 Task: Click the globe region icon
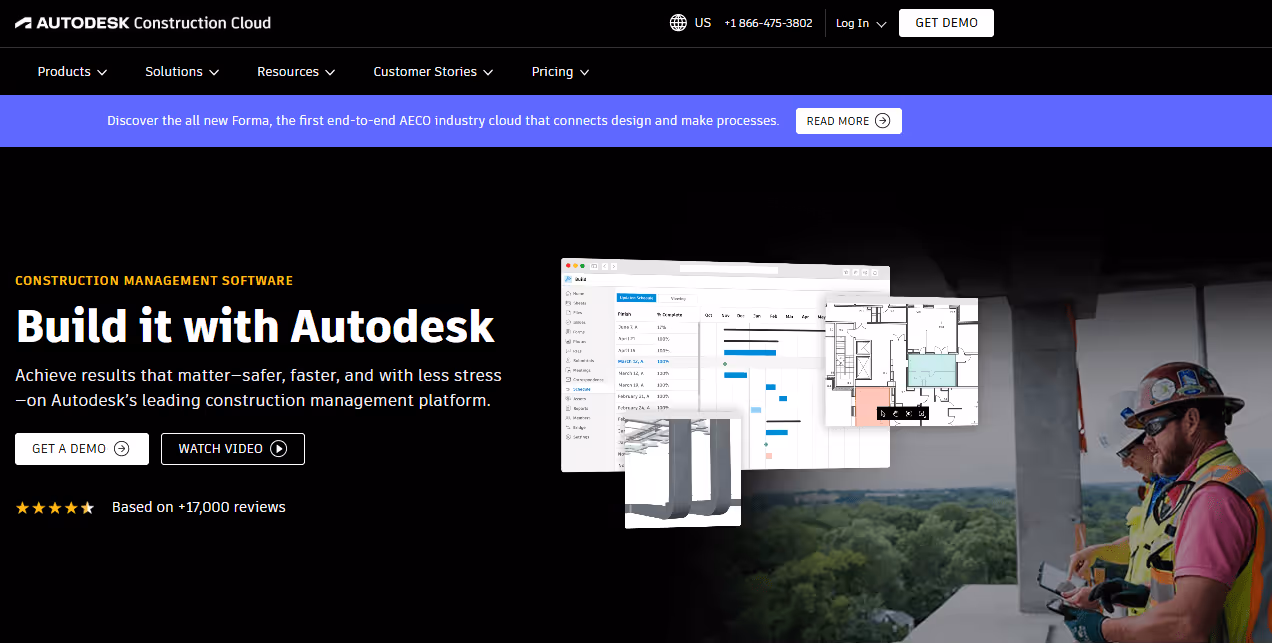click(x=678, y=23)
